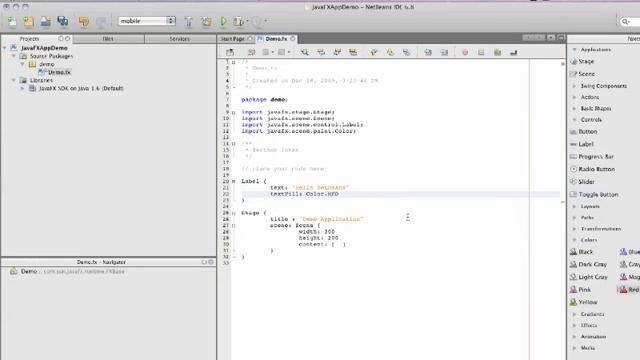This screenshot has width=640, height=360.
Task: Switch to the Services tab
Action: [180, 39]
